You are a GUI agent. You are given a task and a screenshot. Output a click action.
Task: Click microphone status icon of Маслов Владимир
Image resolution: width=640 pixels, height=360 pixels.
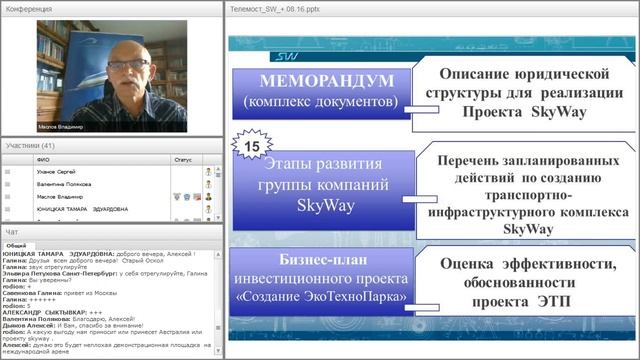tap(177, 197)
